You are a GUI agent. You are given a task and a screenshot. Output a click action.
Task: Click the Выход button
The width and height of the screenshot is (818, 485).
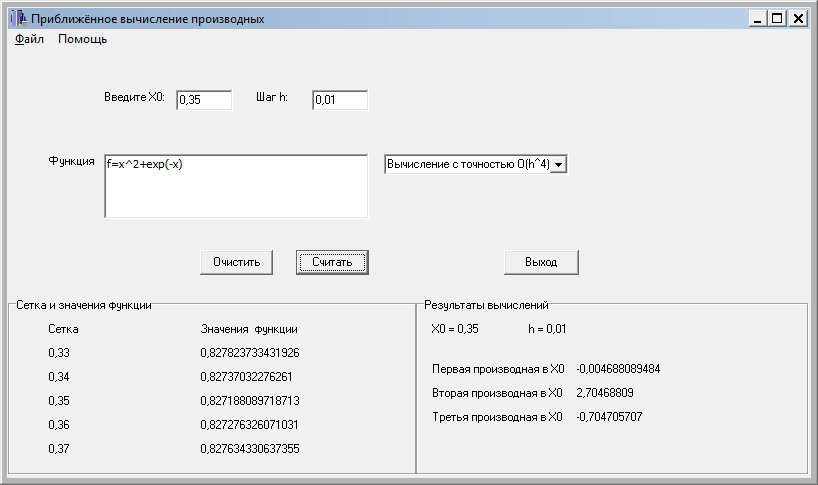coord(541,262)
